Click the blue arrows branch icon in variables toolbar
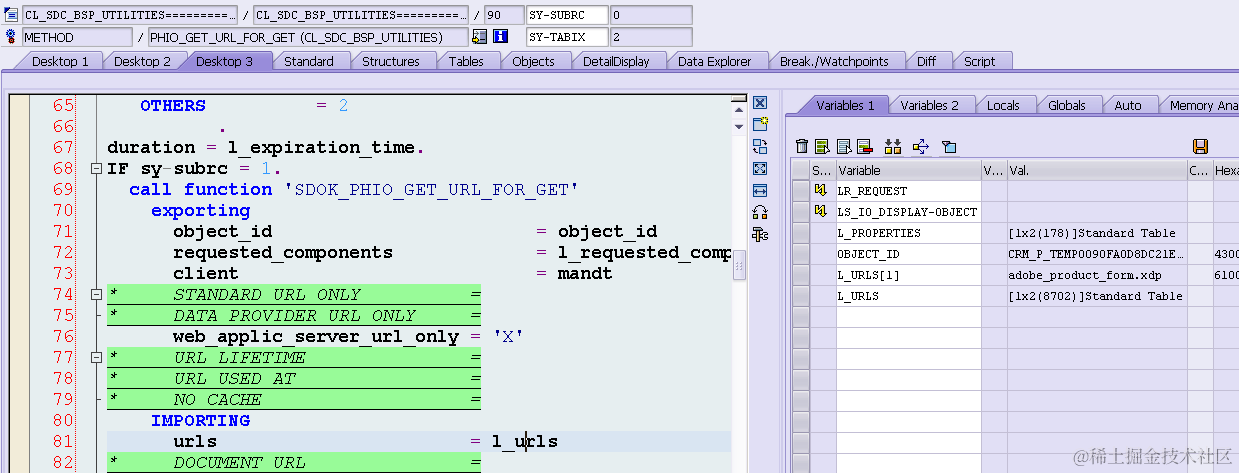 (x=921, y=147)
